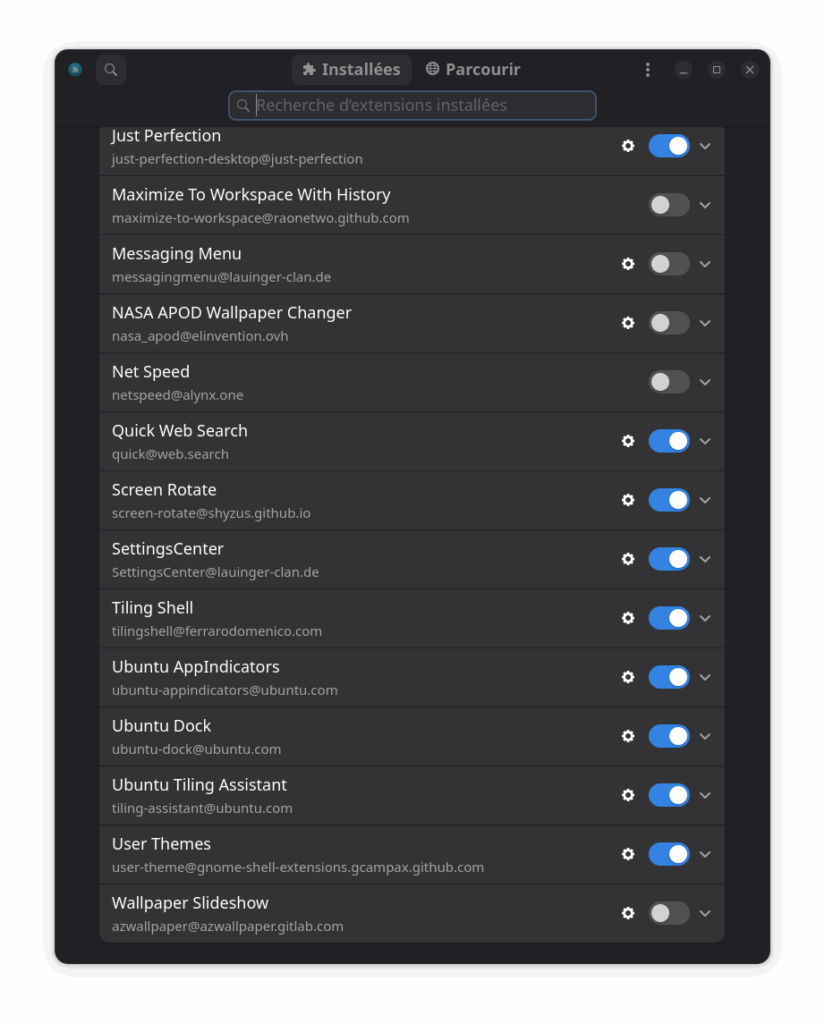Image resolution: width=825 pixels, height=1024 pixels.
Task: Expand Ubuntu AppIndicators row details
Action: point(705,677)
